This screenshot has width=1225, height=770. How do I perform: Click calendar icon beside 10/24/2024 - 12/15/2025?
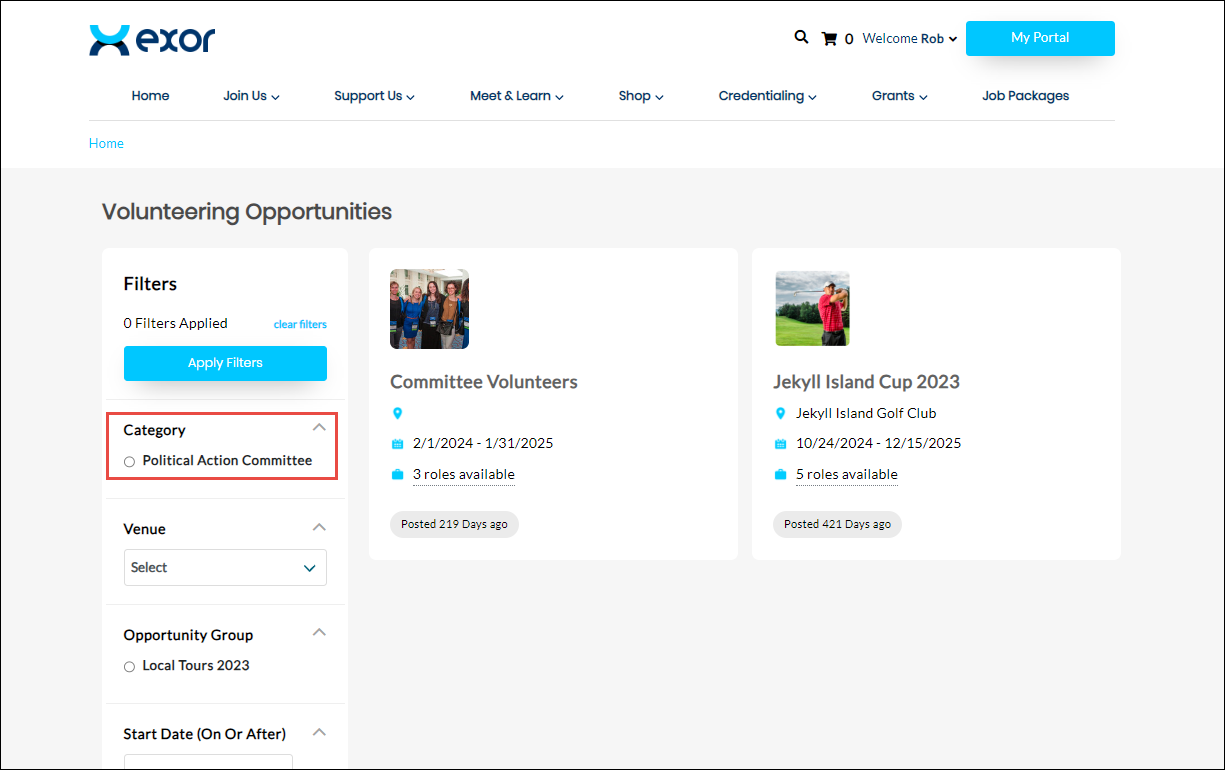(x=781, y=444)
